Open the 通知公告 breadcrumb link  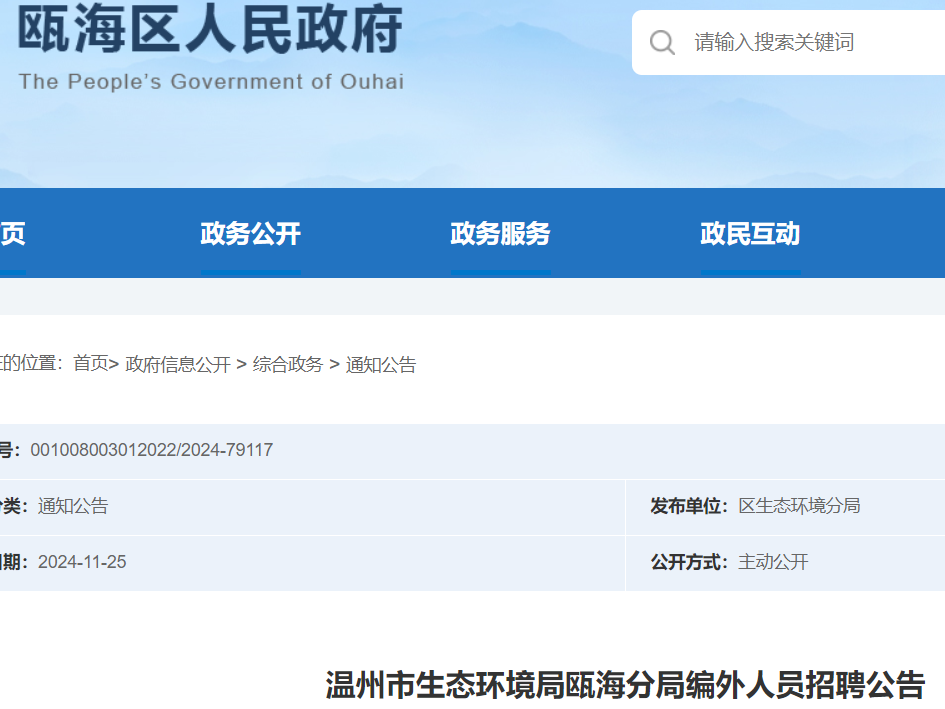[x=381, y=364]
